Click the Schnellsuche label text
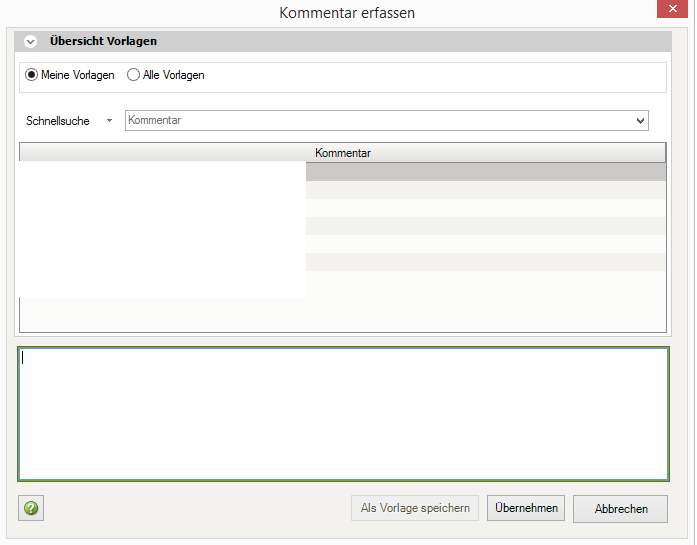Viewport: 697px width, 545px height. tap(57, 121)
